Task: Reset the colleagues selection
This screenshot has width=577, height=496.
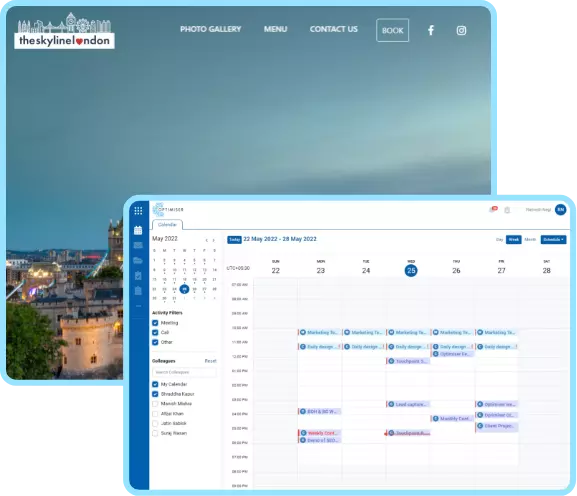Action: 210,361
